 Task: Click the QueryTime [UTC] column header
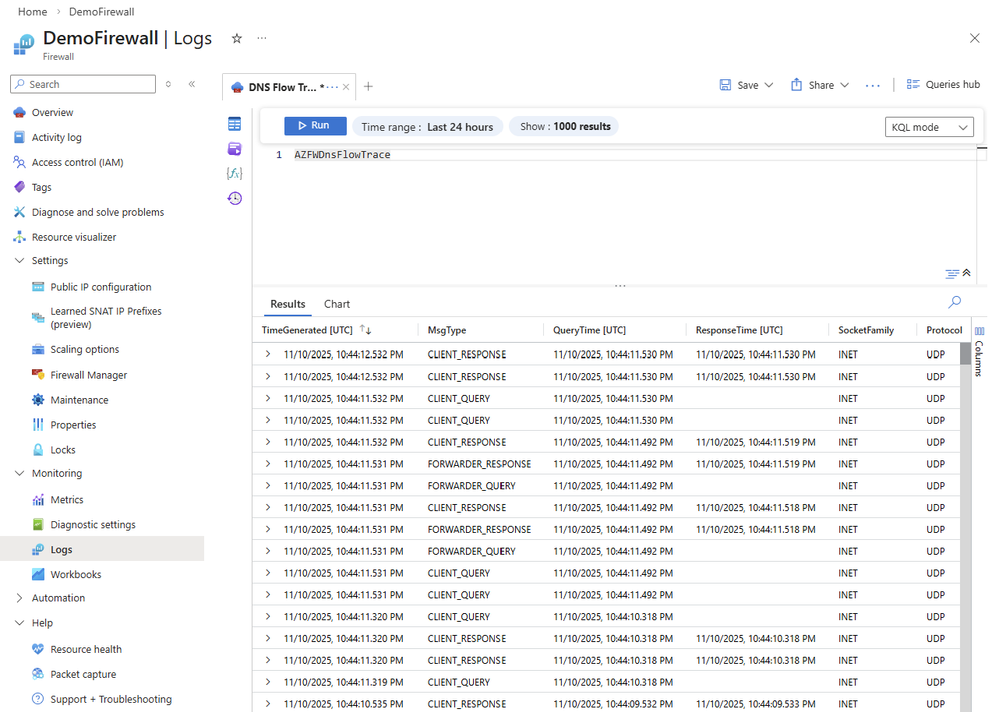[x=589, y=330]
